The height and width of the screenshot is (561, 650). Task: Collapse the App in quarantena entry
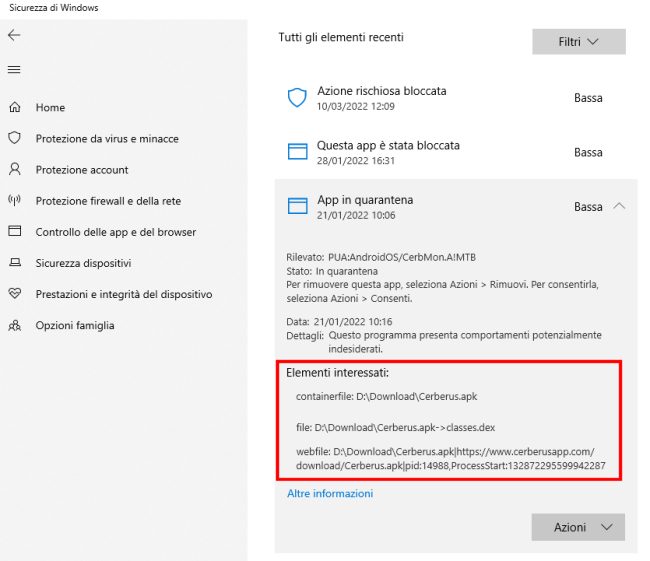click(x=619, y=206)
